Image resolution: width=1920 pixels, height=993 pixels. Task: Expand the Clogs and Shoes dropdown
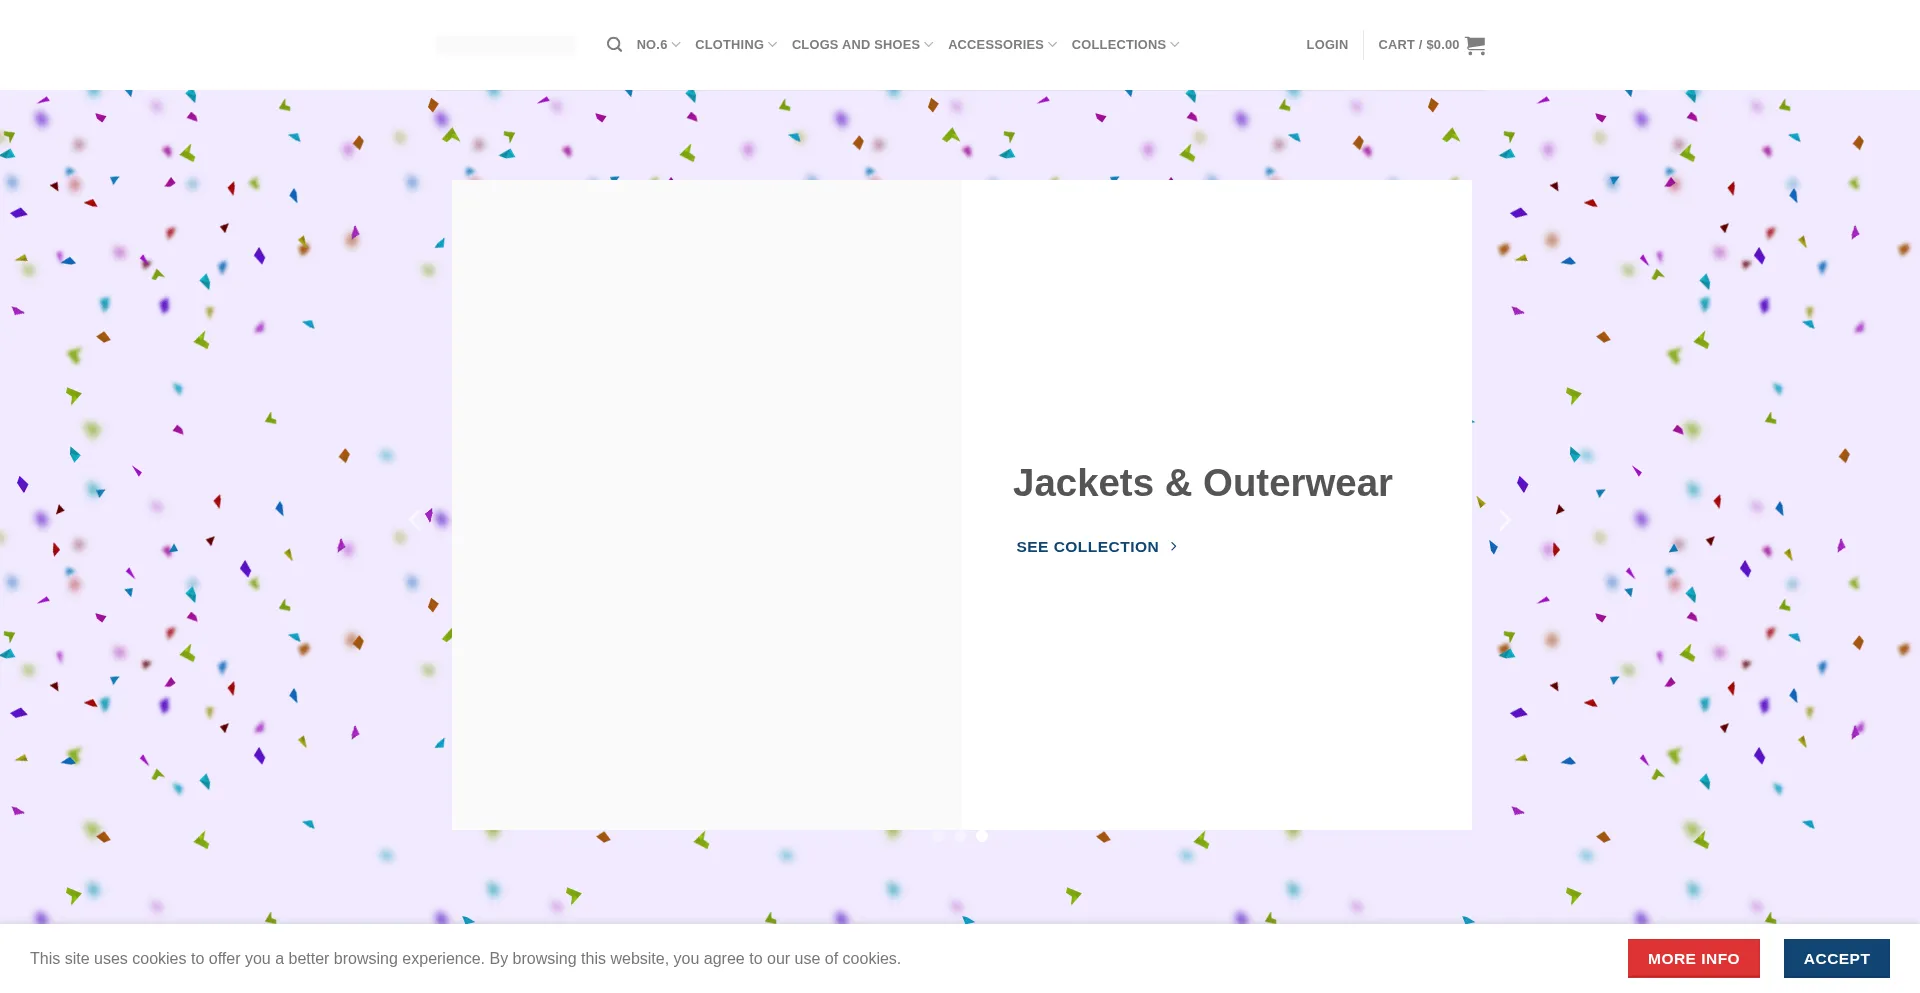(x=862, y=45)
